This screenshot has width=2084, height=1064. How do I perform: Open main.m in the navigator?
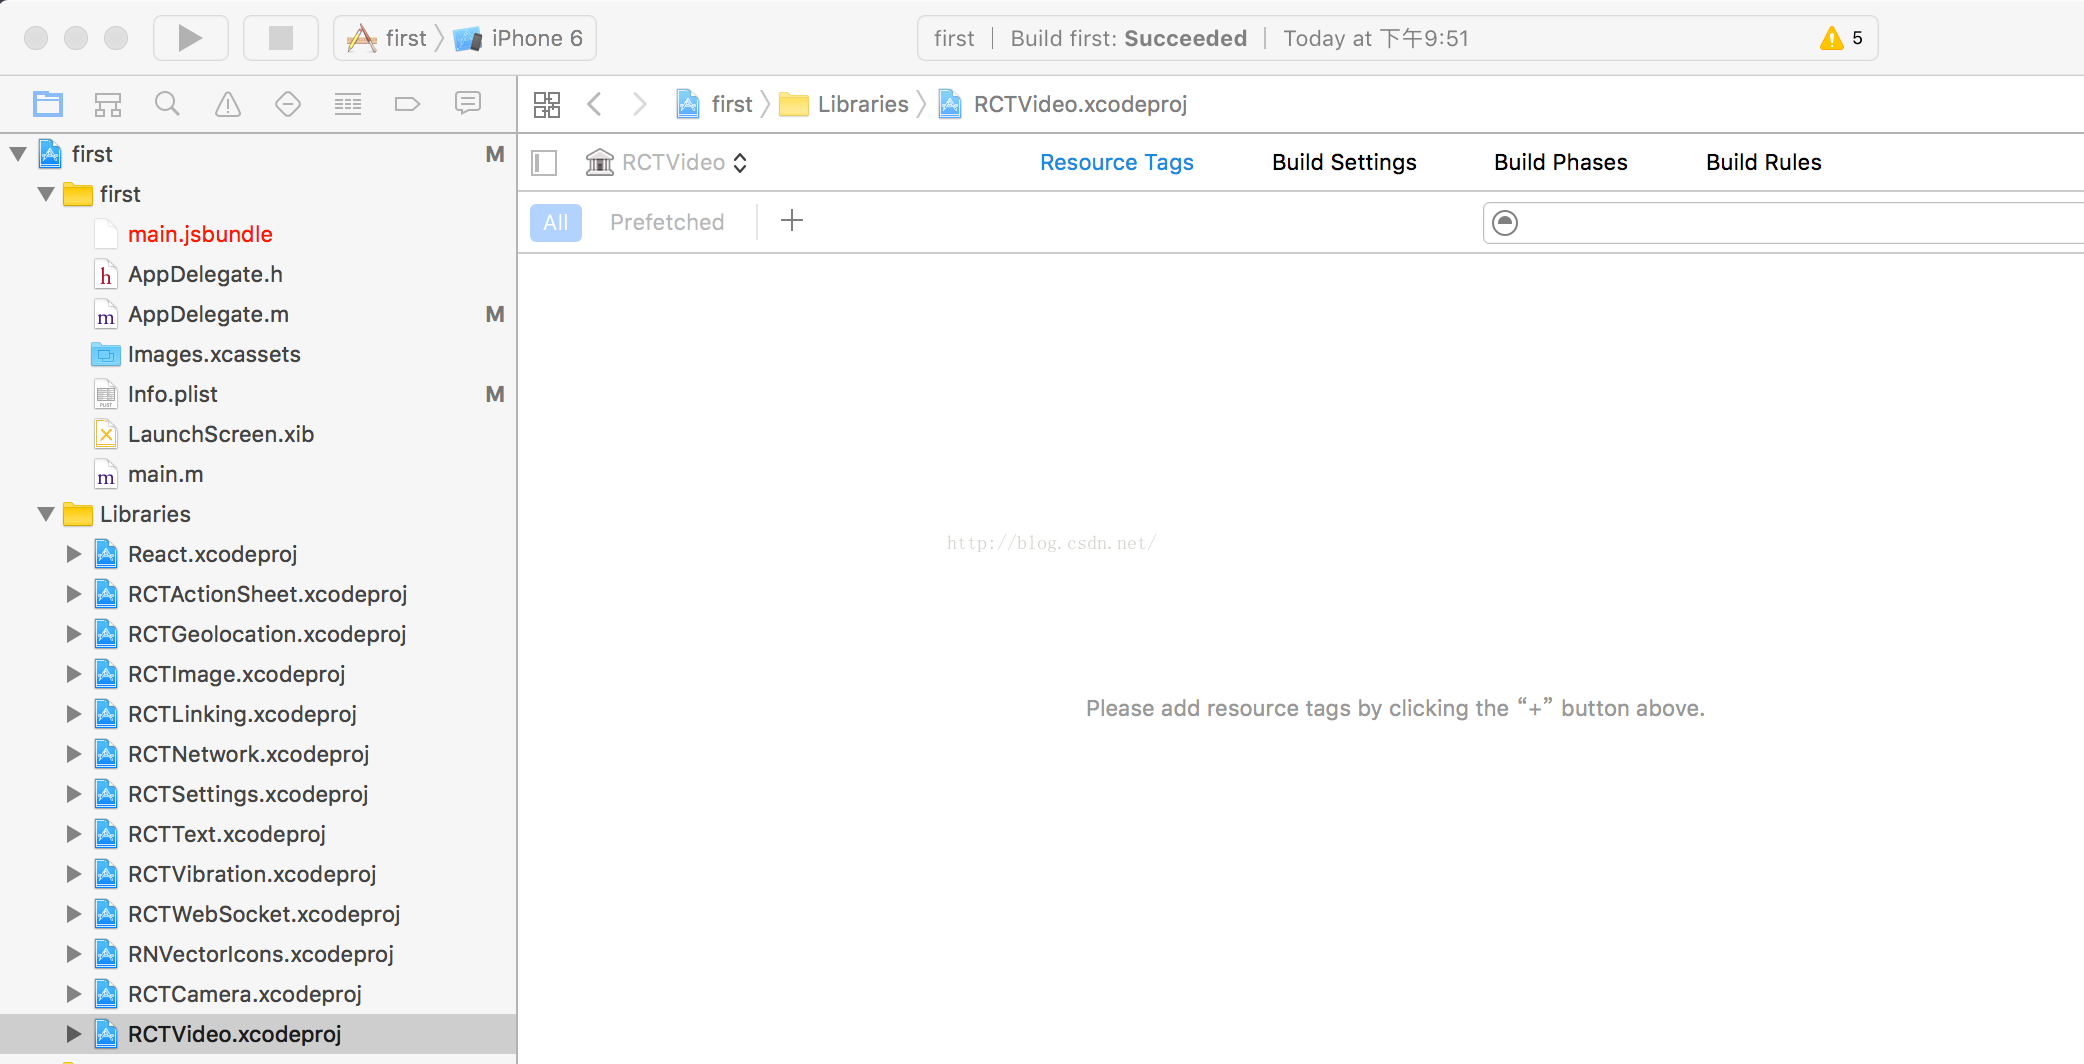point(165,474)
